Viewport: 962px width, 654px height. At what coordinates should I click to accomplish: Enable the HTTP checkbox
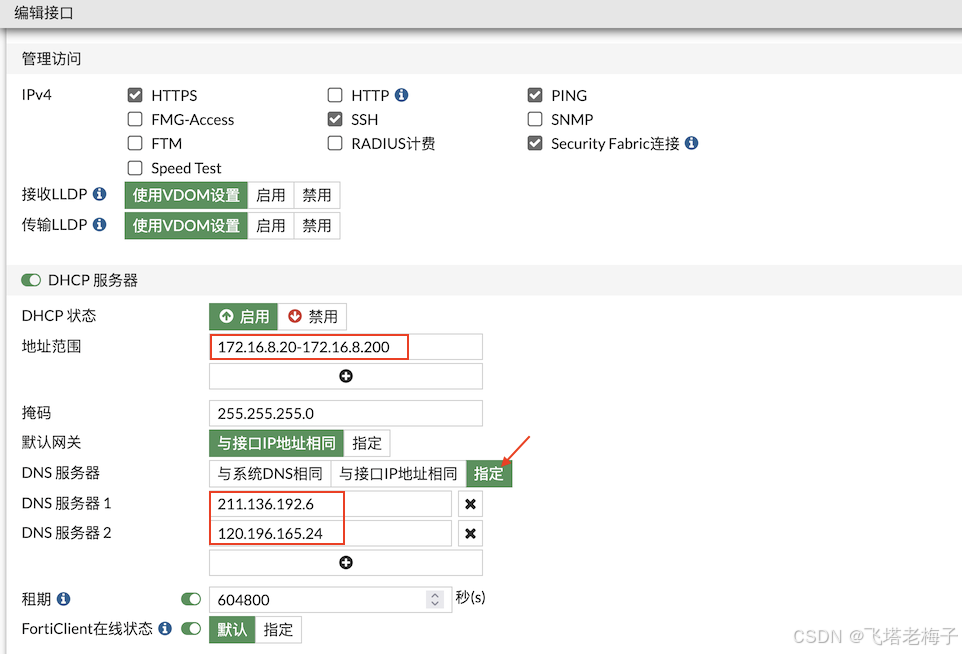click(335, 95)
